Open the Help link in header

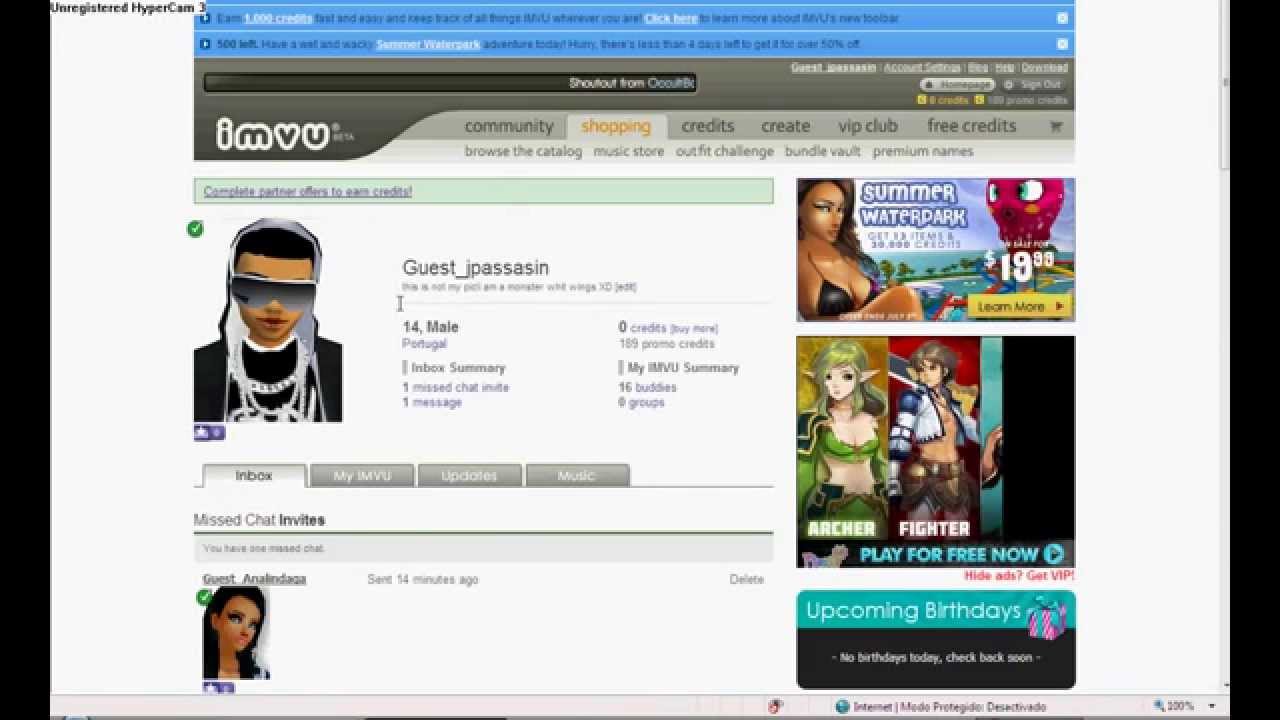click(1005, 67)
